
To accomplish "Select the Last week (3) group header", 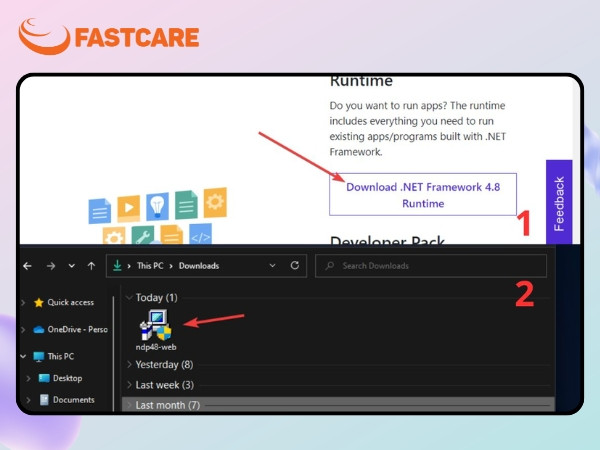I will (x=165, y=385).
